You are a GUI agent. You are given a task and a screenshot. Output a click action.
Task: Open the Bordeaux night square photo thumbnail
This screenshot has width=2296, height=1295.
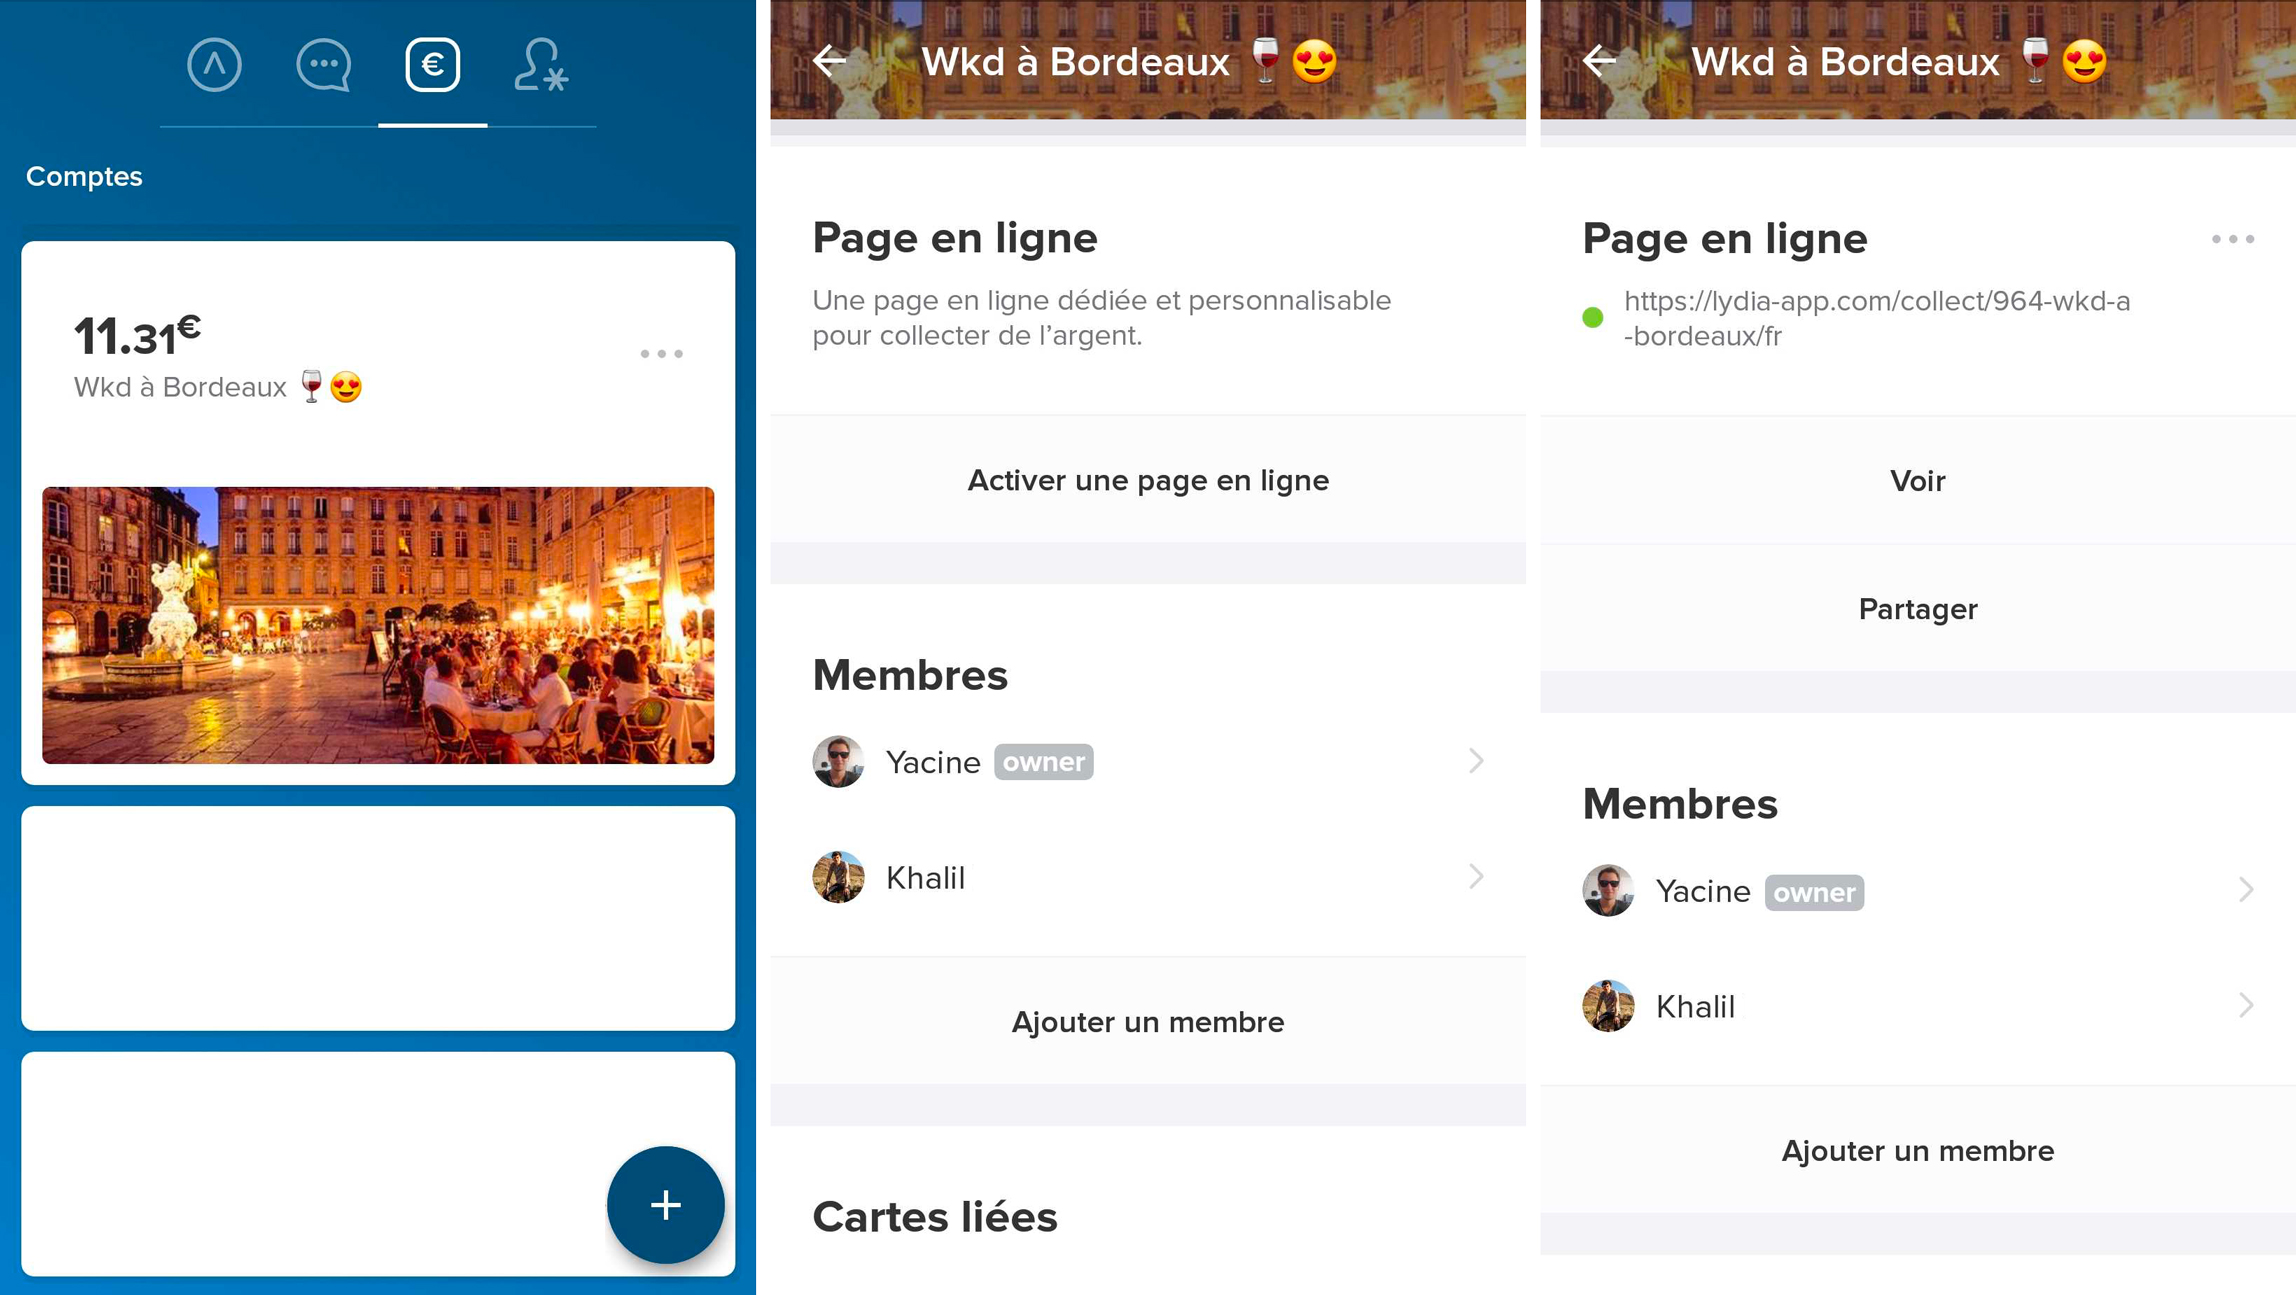point(378,625)
